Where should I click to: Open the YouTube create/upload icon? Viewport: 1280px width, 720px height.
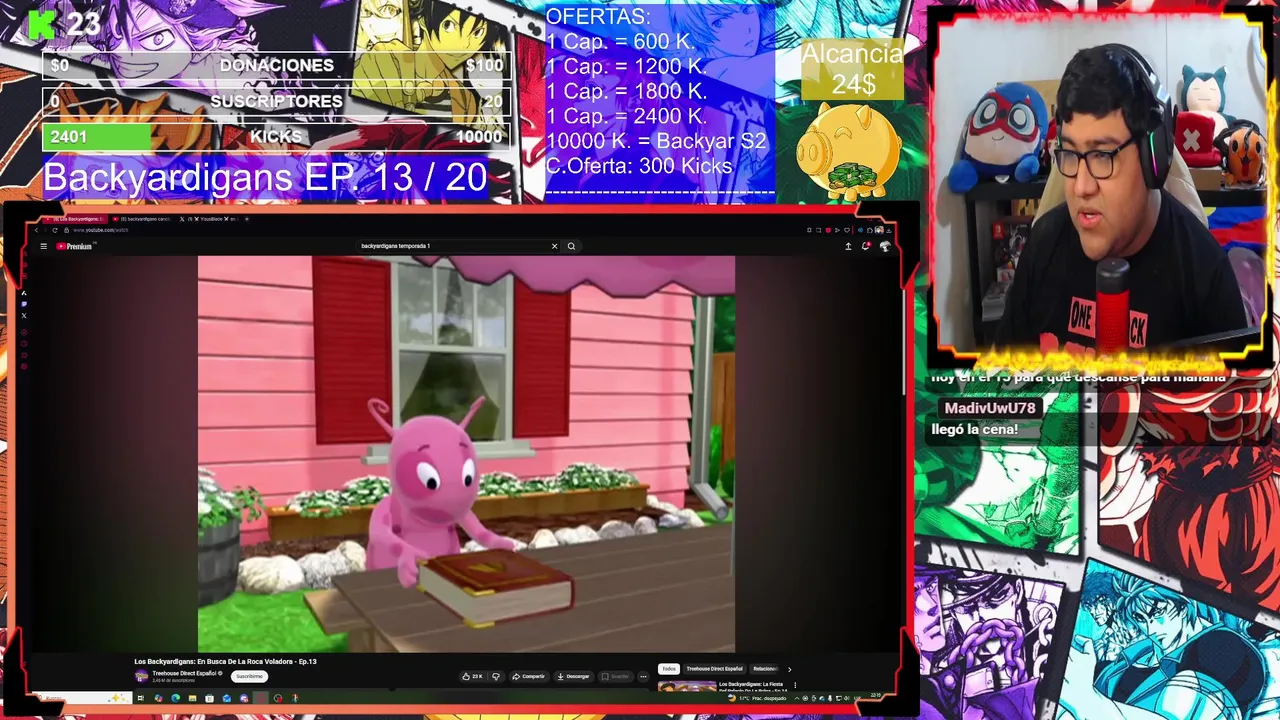[x=848, y=246]
